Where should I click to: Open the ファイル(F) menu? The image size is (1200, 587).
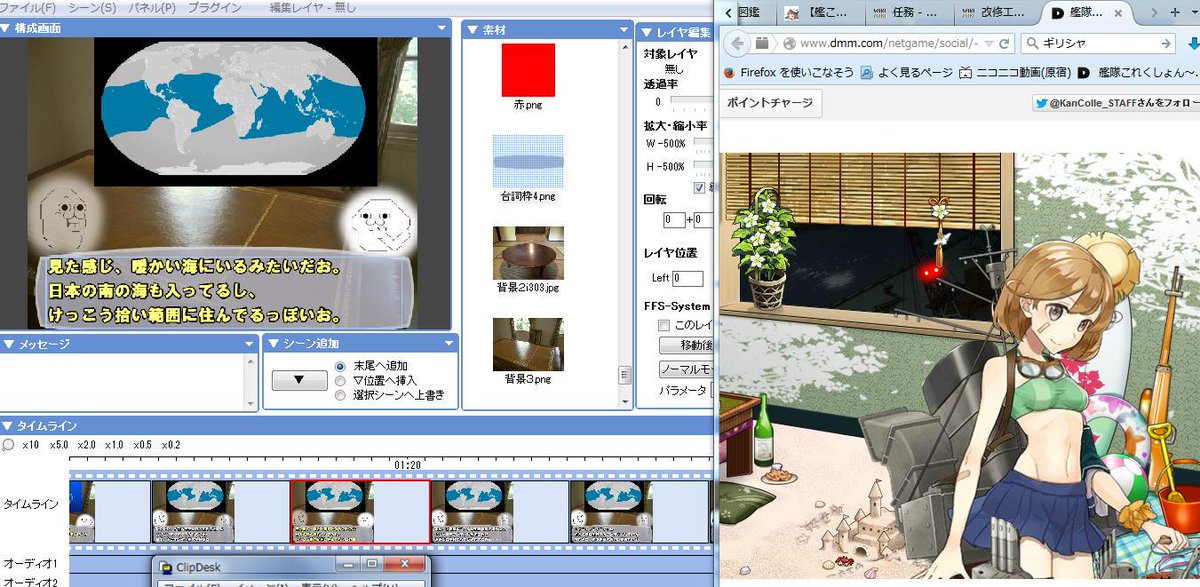[27, 7]
